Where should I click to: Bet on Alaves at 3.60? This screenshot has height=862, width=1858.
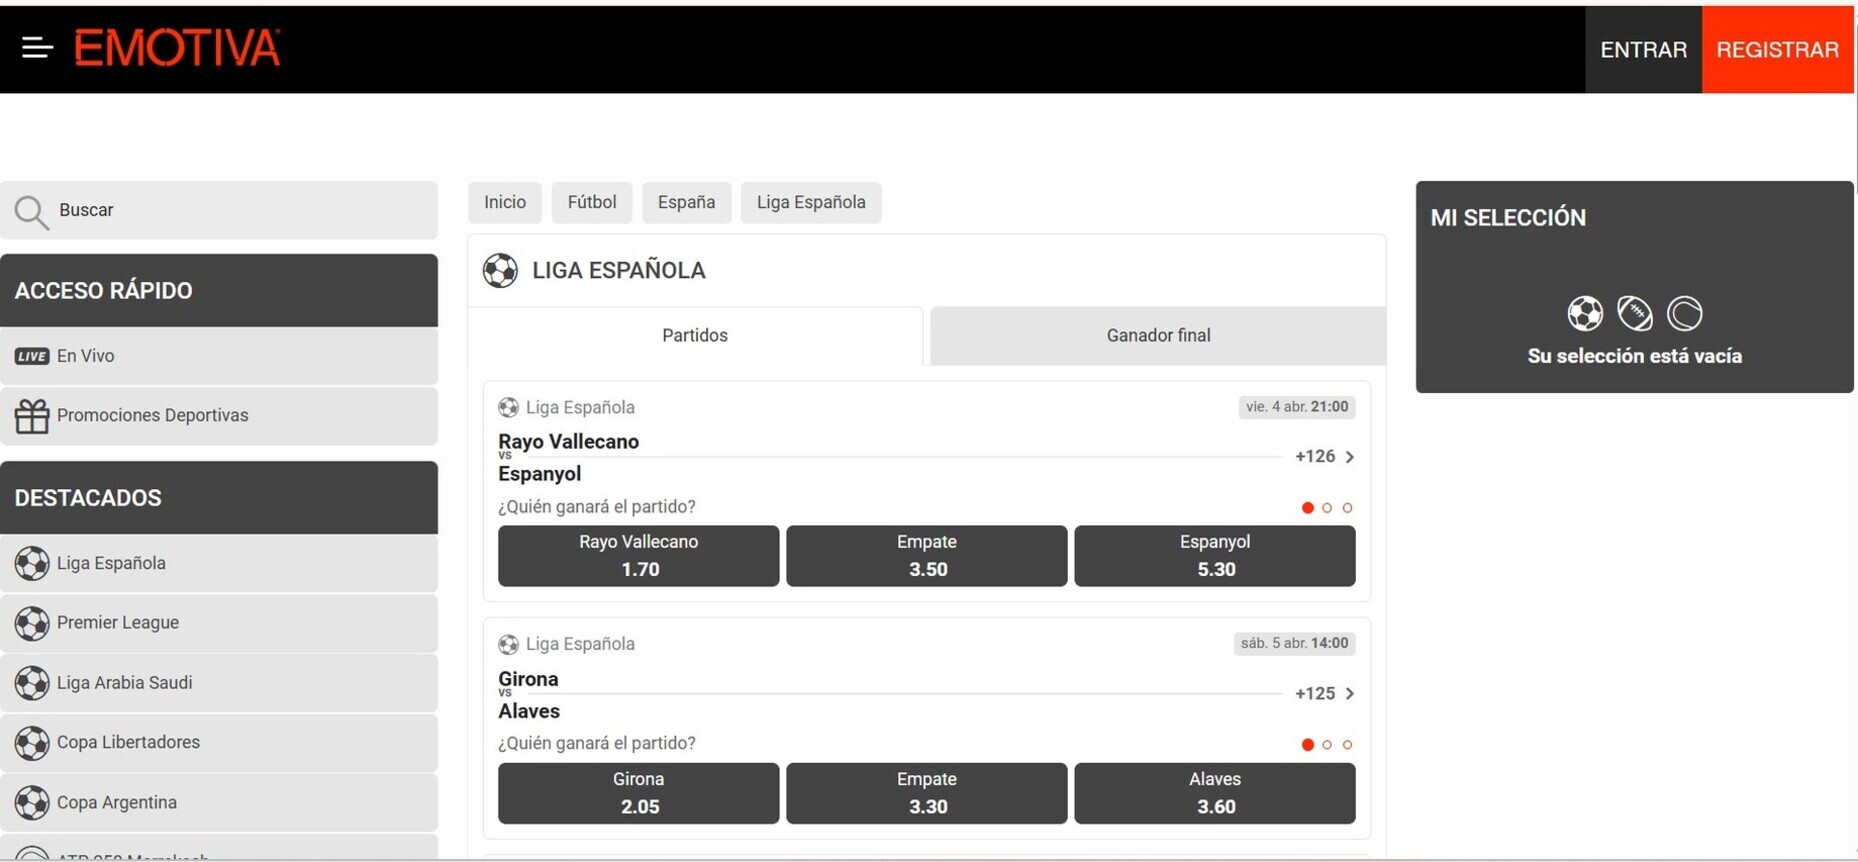coord(1215,793)
